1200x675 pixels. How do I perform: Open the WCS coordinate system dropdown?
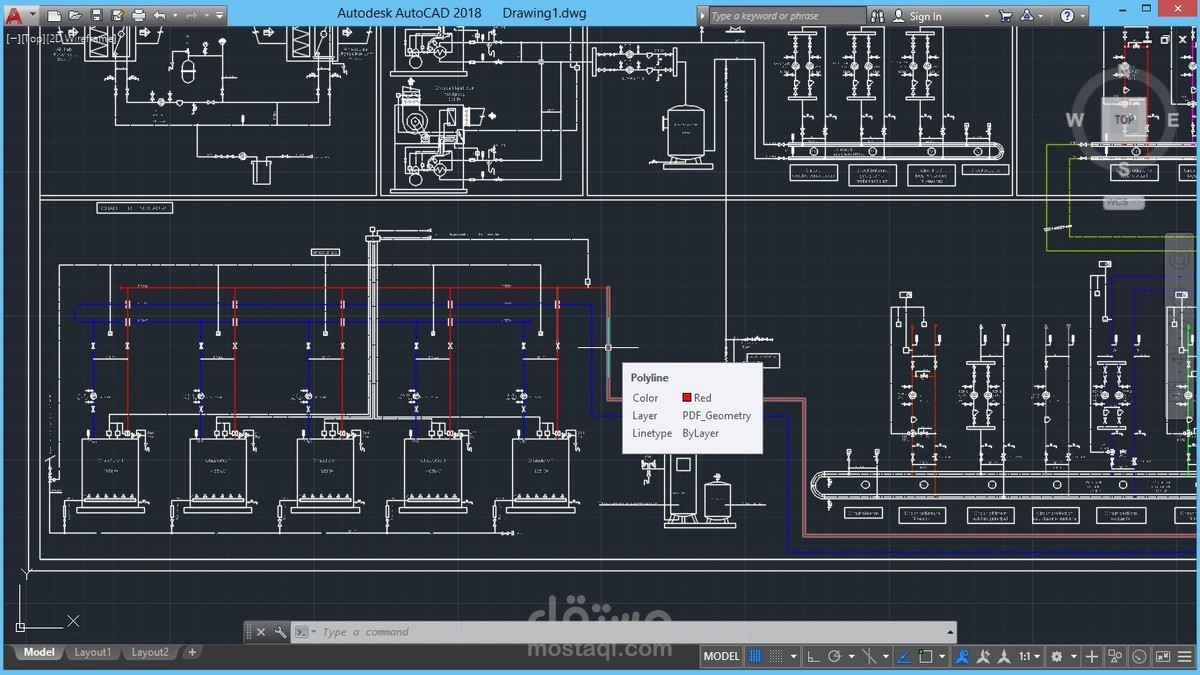pos(1123,202)
